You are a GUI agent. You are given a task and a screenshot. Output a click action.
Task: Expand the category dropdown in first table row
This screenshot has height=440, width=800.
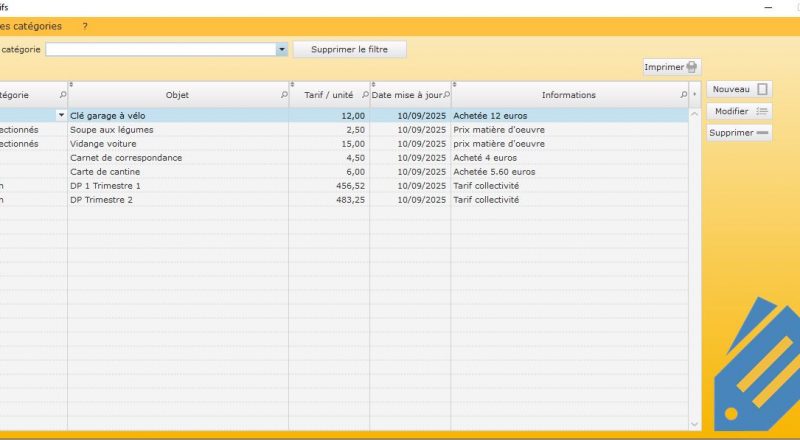click(62, 116)
